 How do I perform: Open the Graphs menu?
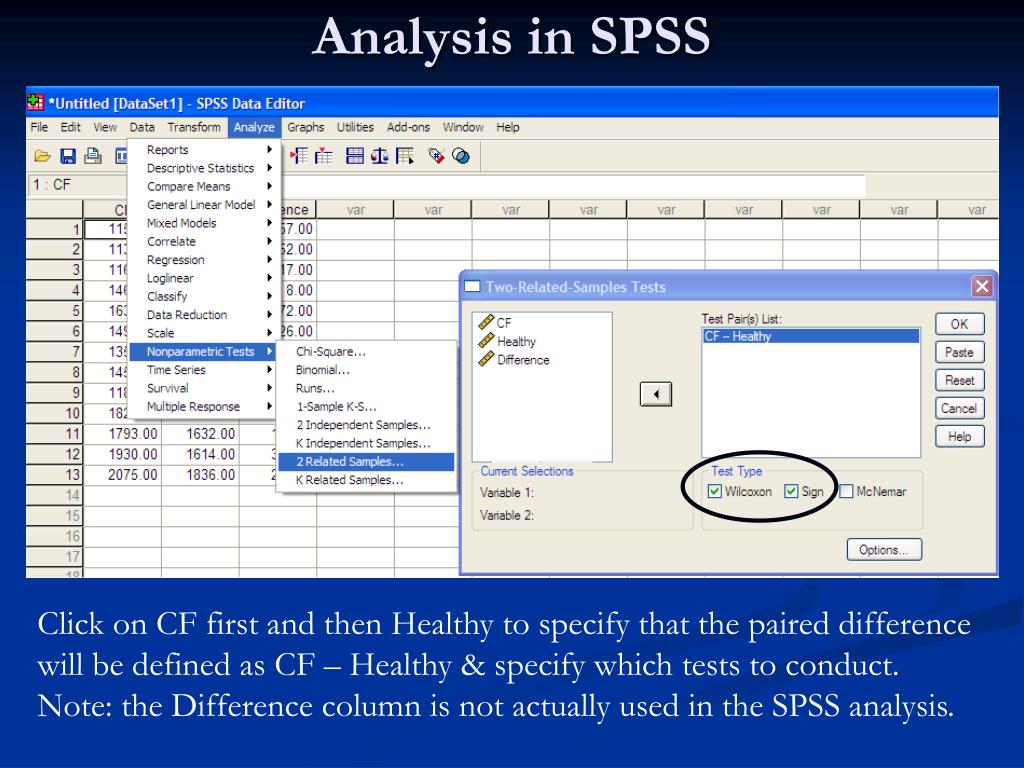pyautogui.click(x=306, y=127)
